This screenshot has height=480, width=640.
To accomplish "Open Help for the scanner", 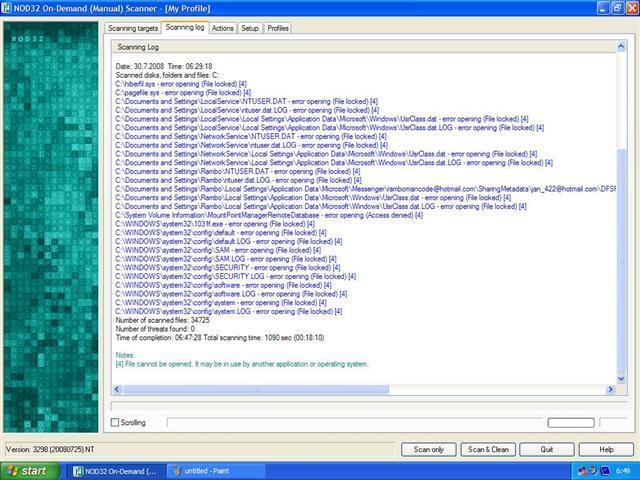I will (x=606, y=449).
